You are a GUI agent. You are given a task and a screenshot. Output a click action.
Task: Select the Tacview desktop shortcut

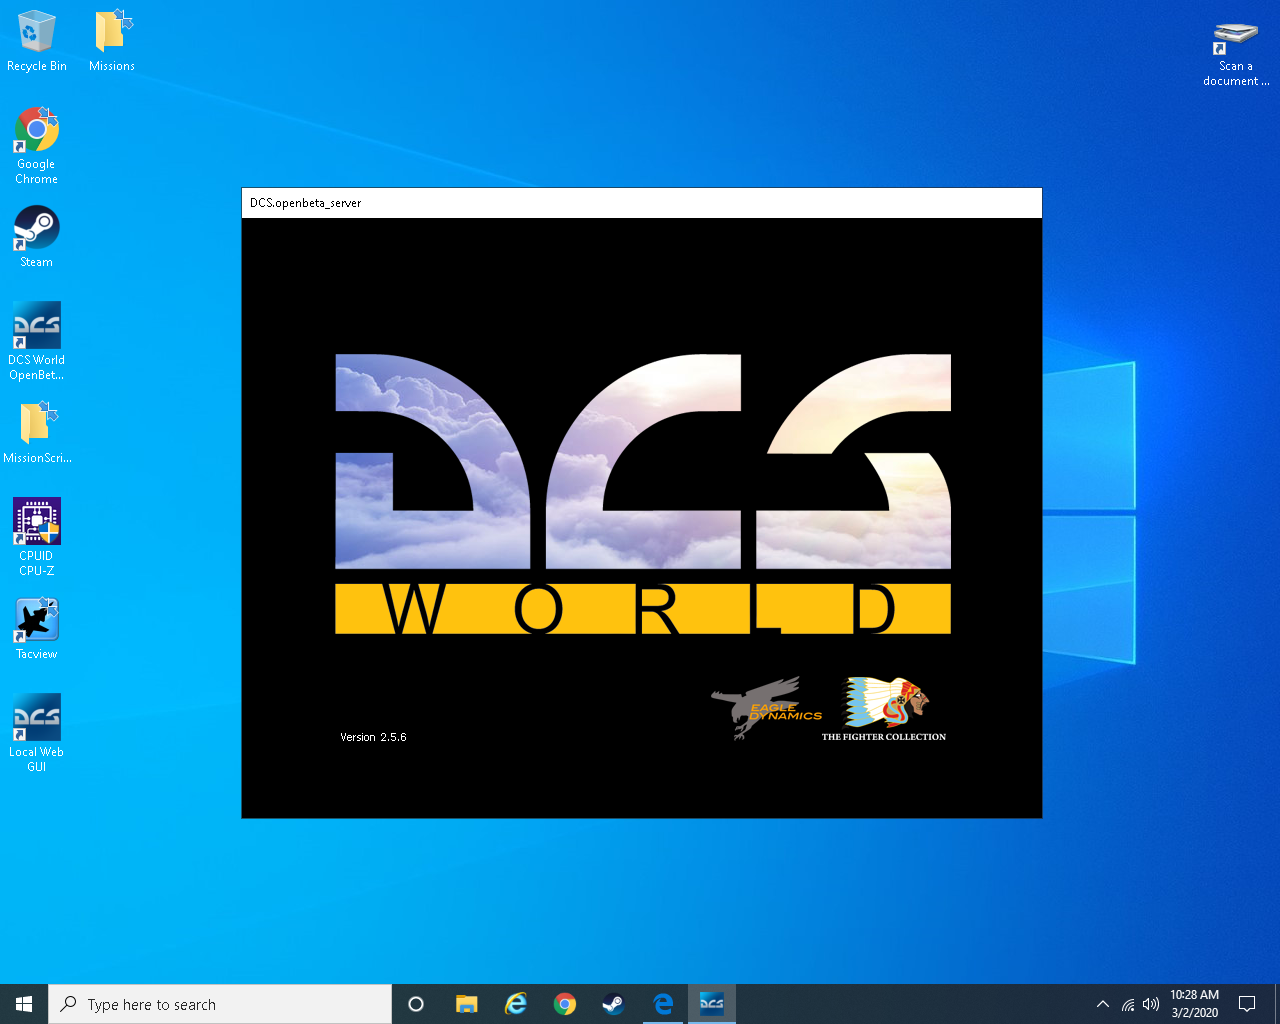(x=36, y=629)
